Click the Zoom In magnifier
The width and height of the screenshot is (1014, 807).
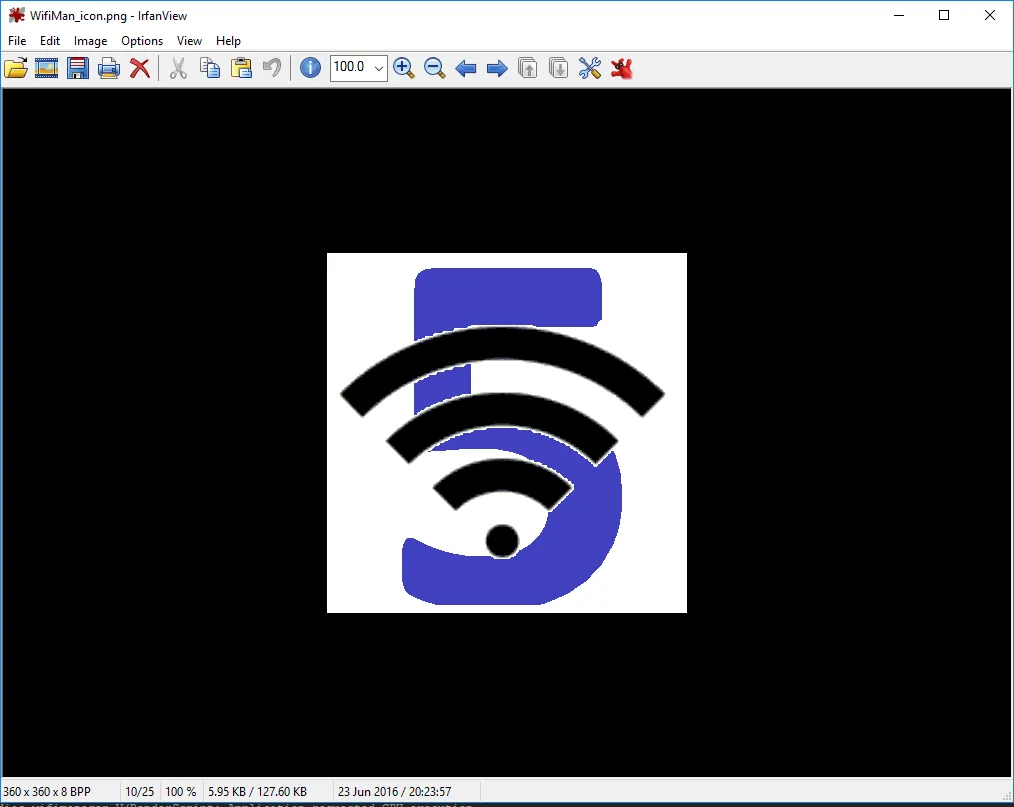click(x=404, y=68)
